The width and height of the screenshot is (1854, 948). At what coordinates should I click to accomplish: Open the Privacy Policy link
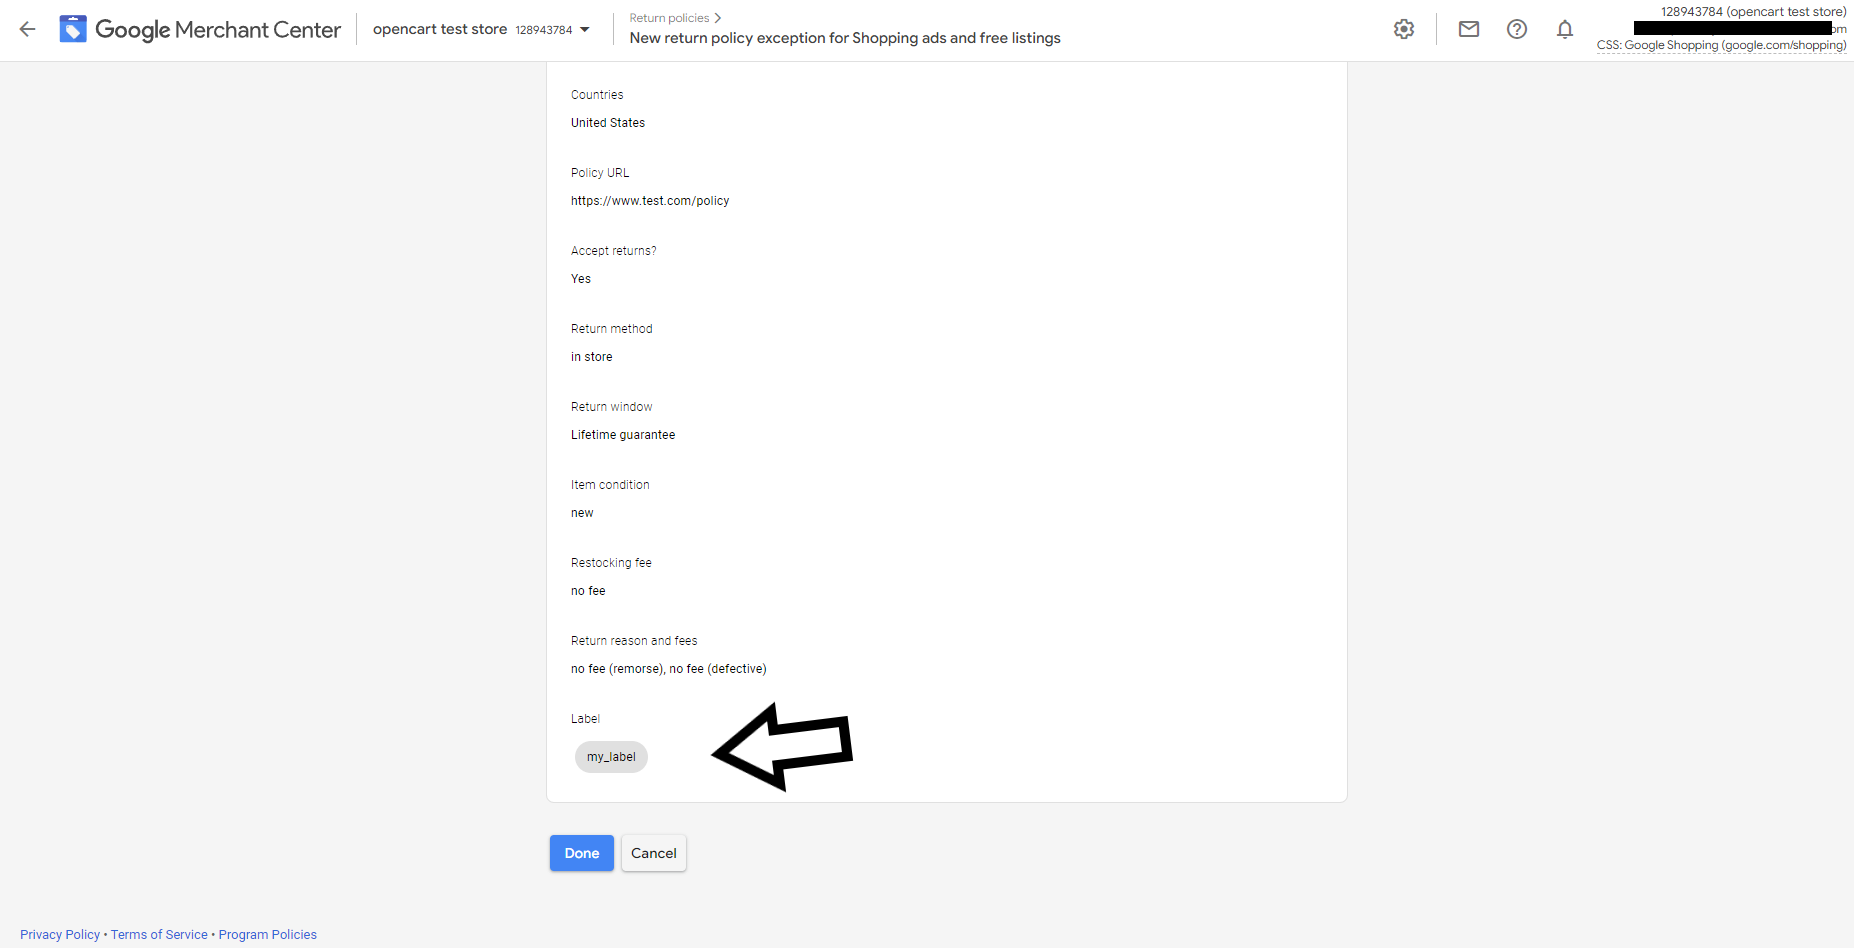coord(60,934)
